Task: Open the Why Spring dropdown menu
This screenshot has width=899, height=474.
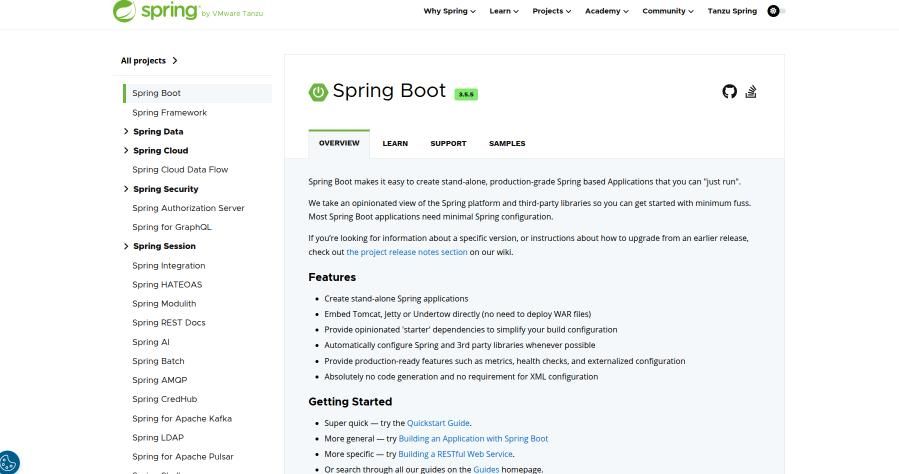Action: point(449,11)
